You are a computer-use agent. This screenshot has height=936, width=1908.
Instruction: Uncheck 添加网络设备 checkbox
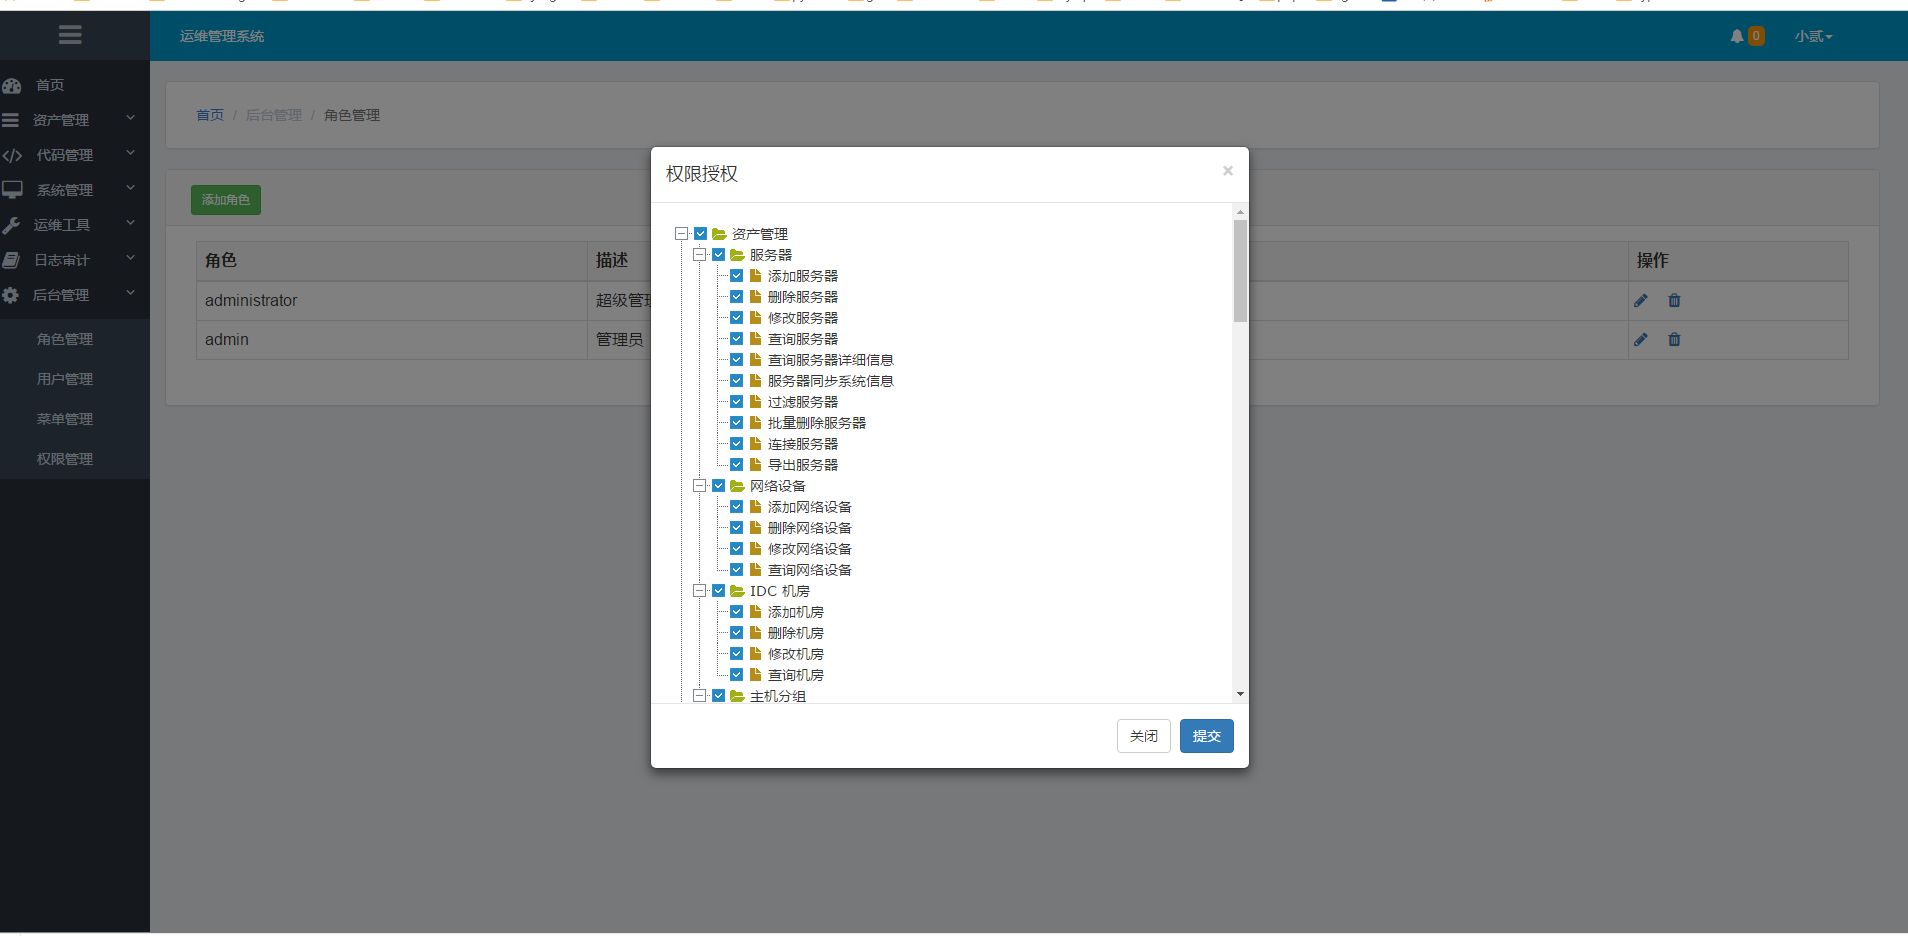coord(736,507)
